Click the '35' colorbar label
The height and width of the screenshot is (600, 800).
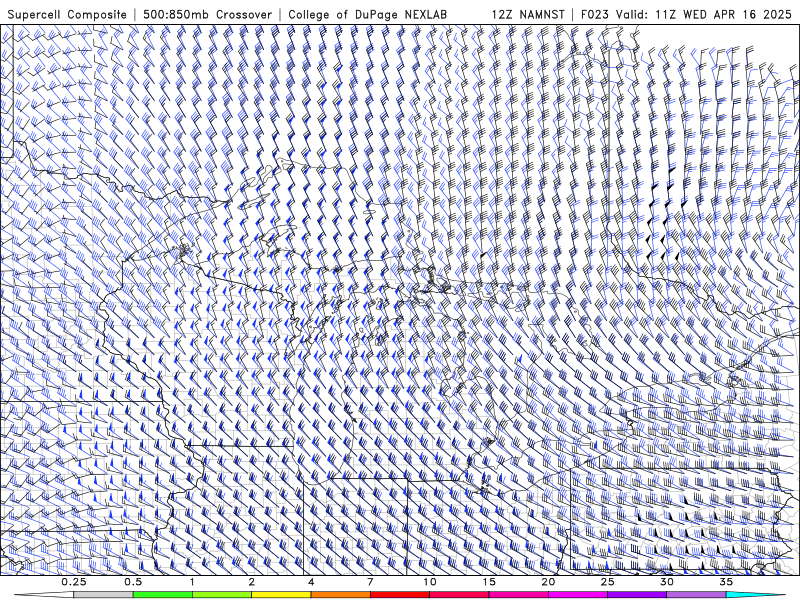pos(726,582)
